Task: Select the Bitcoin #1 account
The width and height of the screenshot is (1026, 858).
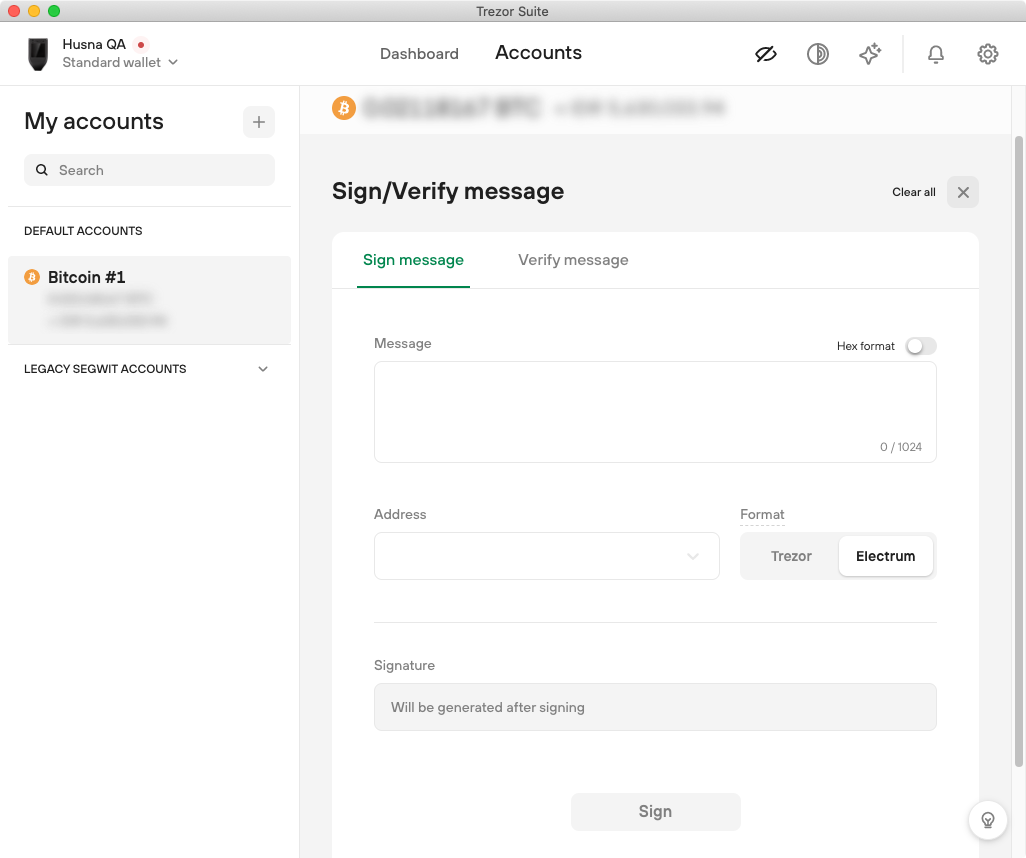Action: [x=149, y=300]
